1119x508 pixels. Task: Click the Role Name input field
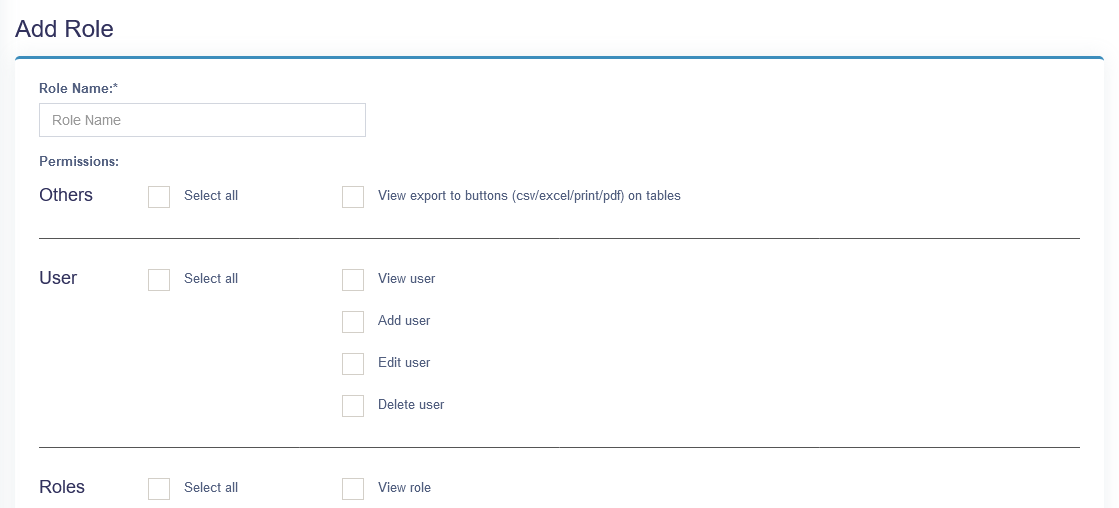[x=202, y=120]
